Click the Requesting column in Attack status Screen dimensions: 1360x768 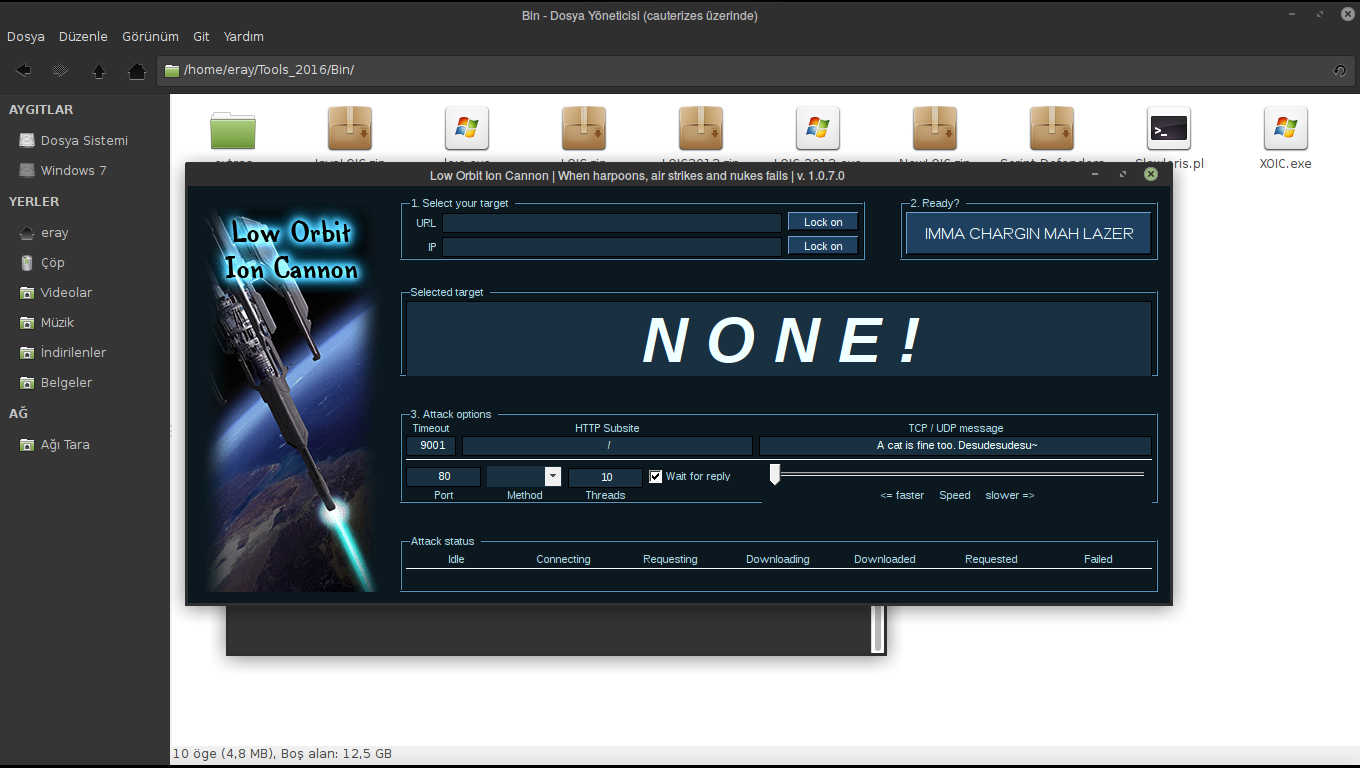click(670, 559)
